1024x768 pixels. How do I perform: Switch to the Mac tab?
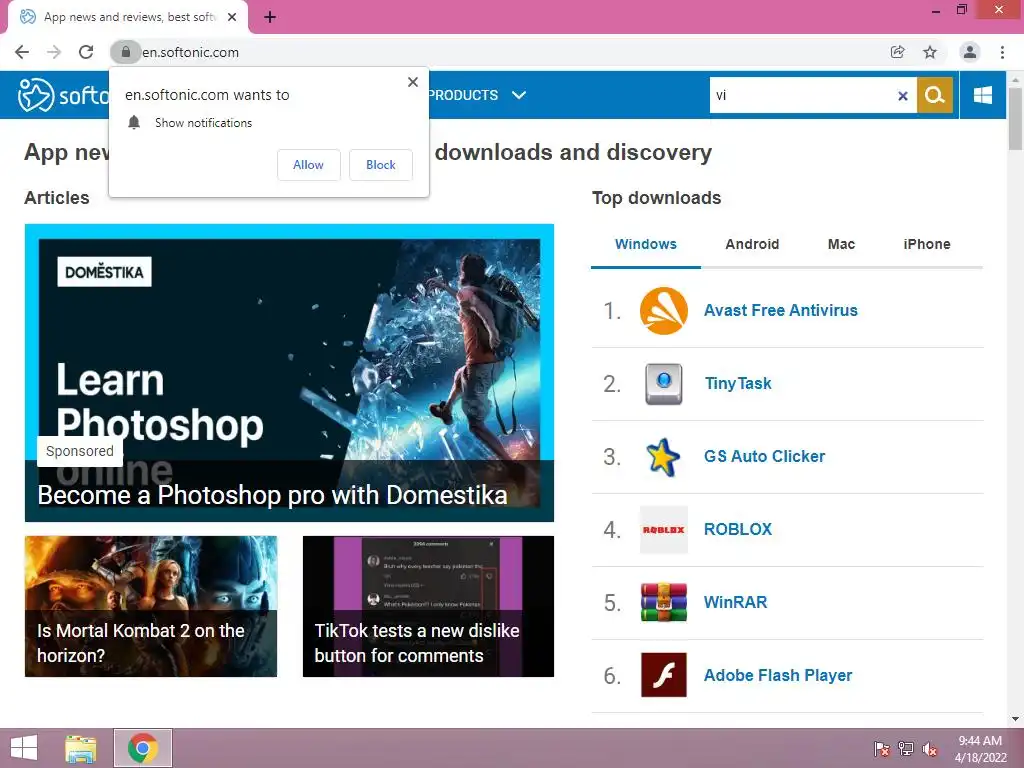(x=841, y=244)
